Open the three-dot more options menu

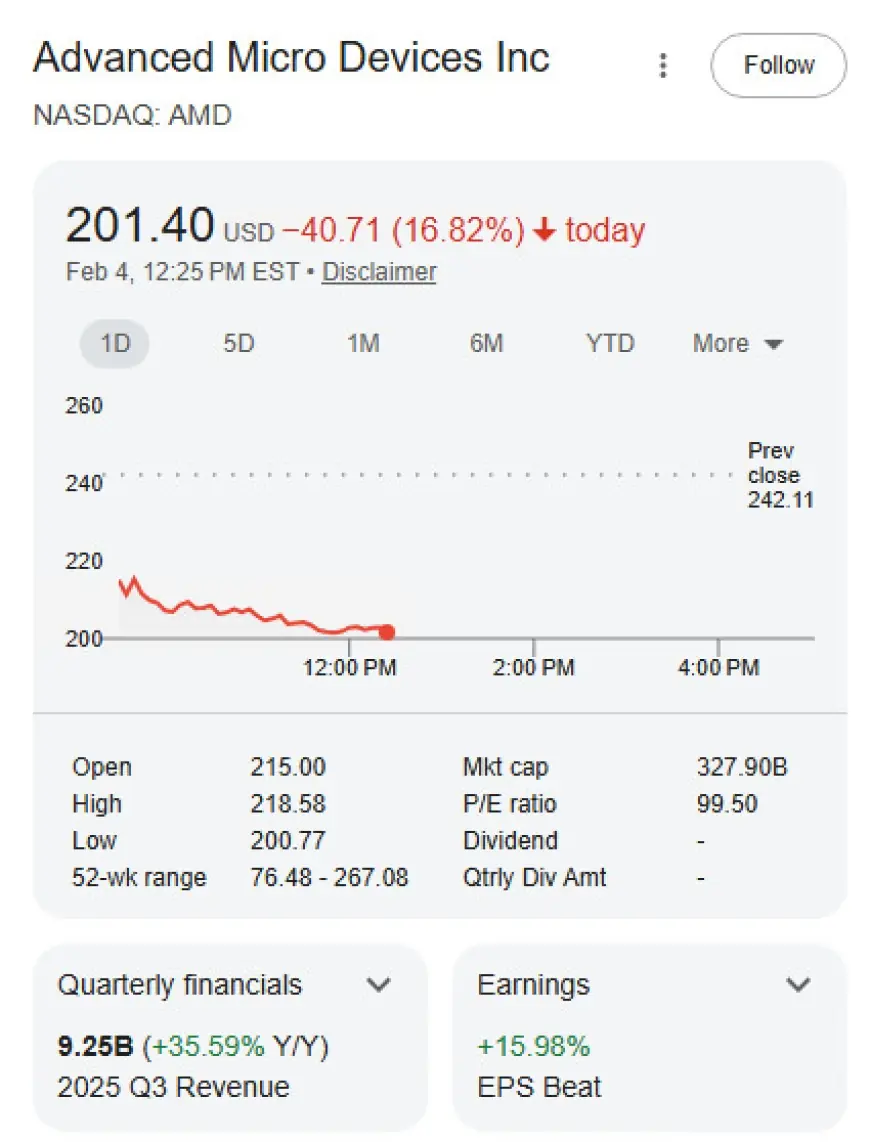(662, 66)
